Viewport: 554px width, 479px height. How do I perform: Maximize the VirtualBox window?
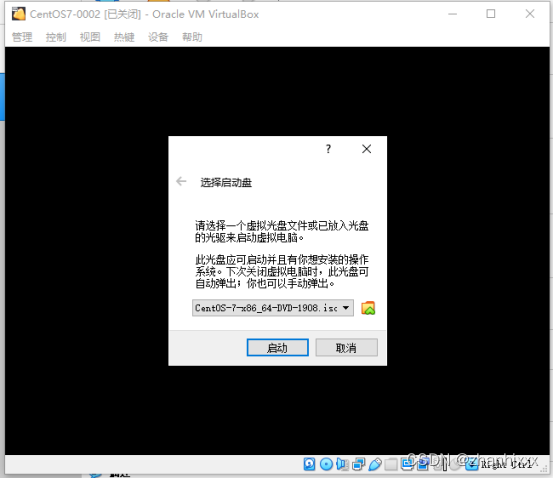click(491, 14)
